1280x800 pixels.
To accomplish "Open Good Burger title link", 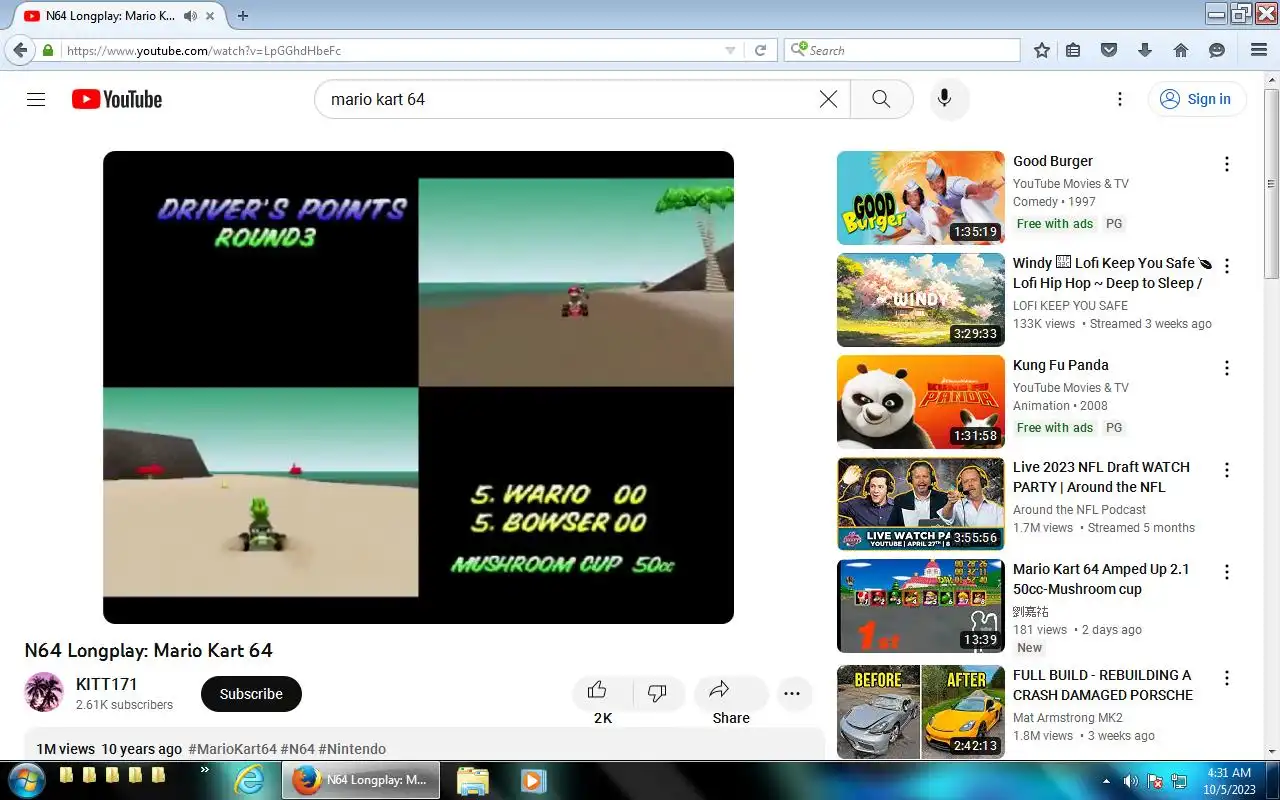I will (1053, 161).
